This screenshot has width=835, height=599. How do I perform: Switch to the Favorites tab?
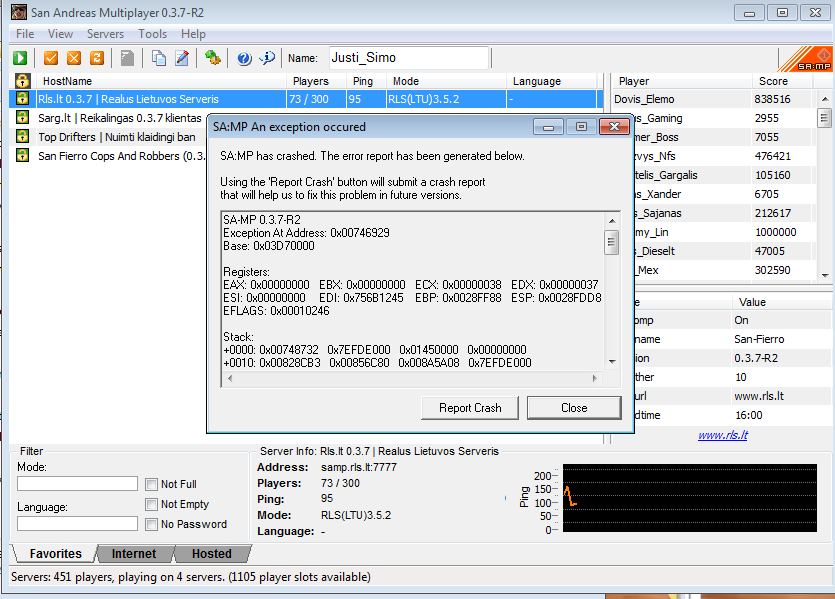55,554
